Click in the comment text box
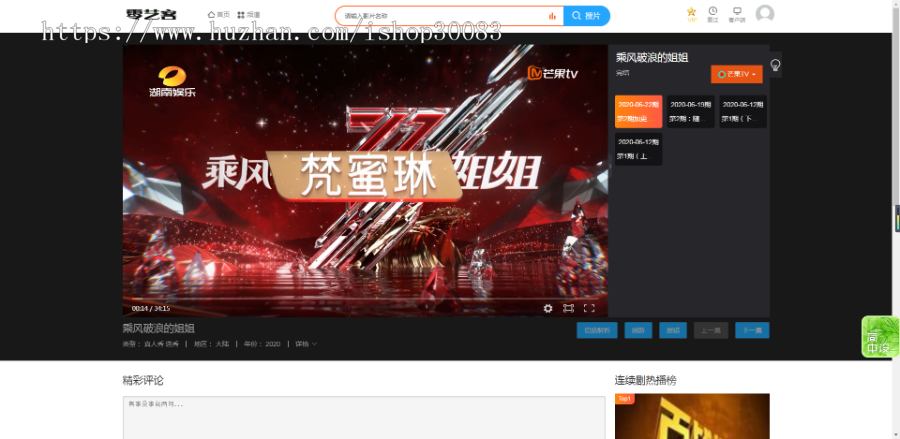This screenshot has height=439, width=900. point(364,417)
